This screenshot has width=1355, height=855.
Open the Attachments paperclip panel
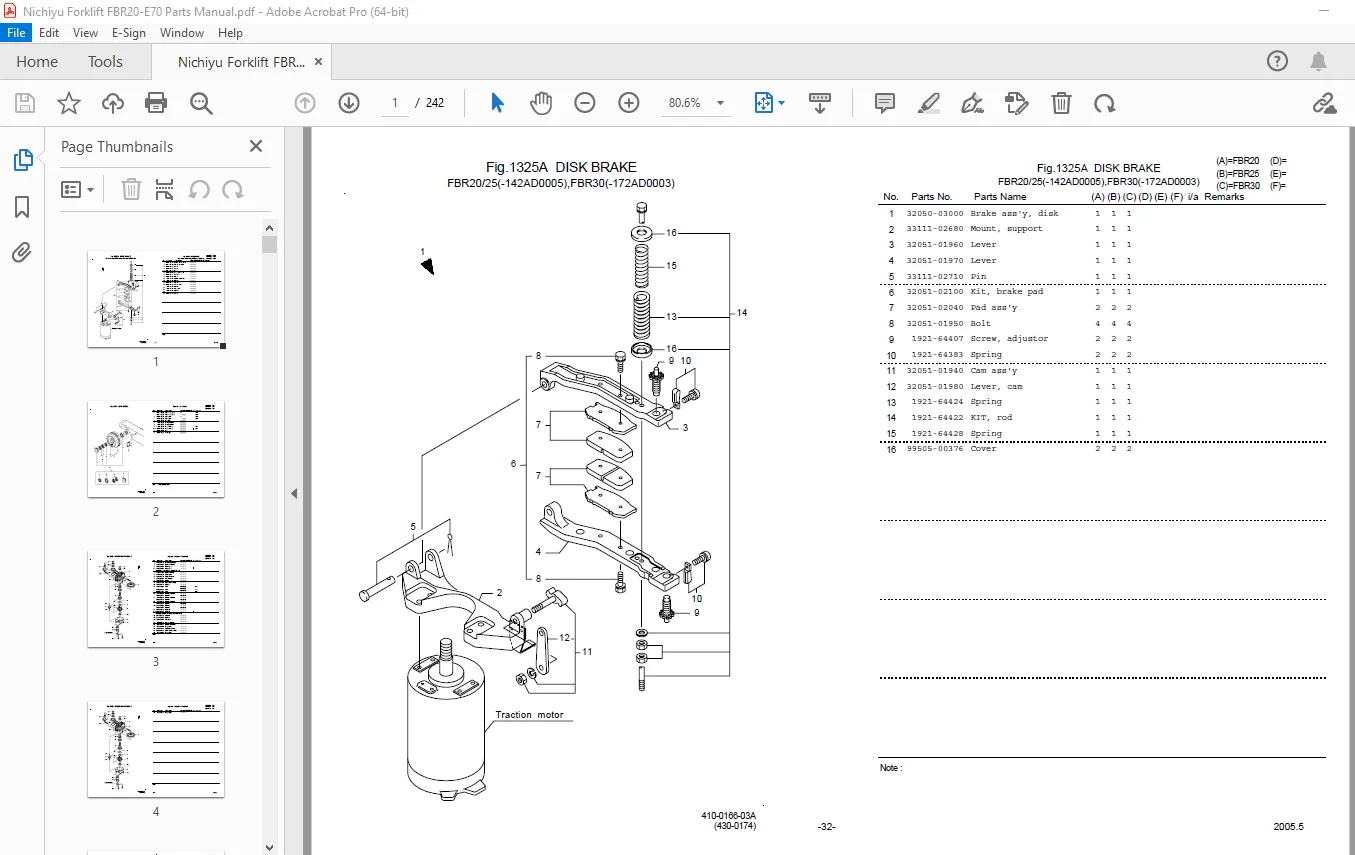pyautogui.click(x=22, y=253)
